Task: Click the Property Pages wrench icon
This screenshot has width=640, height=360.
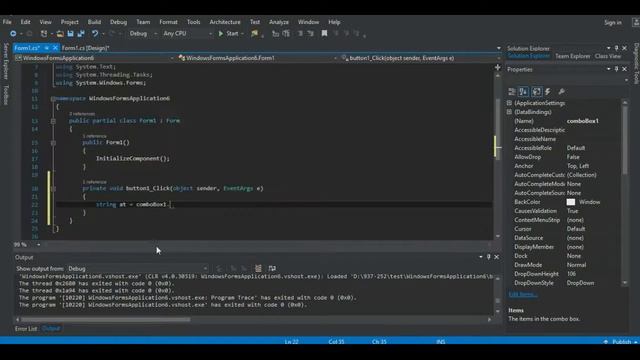Action: coord(562,91)
